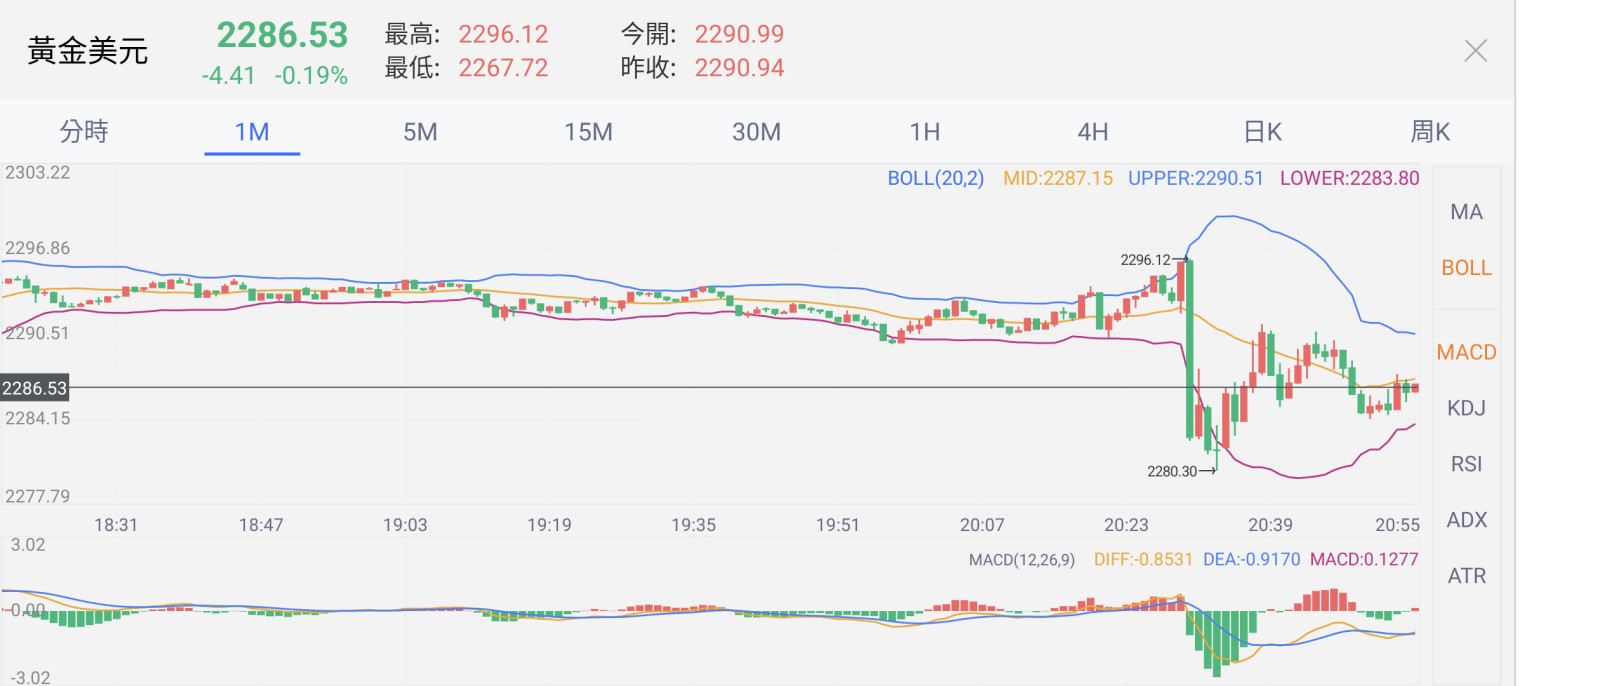Enable the MA indicator overlay
The width and height of the screenshot is (1600, 686).
click(1466, 212)
